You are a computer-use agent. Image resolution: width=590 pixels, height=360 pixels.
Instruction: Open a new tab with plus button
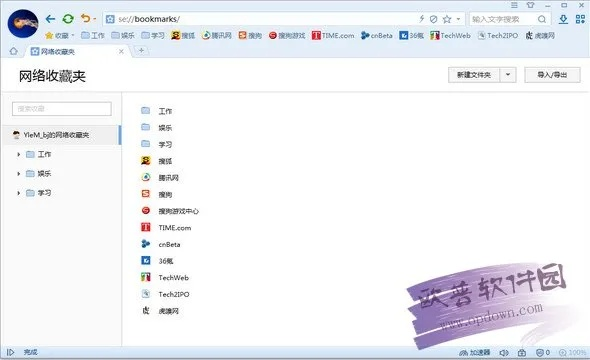coord(141,50)
